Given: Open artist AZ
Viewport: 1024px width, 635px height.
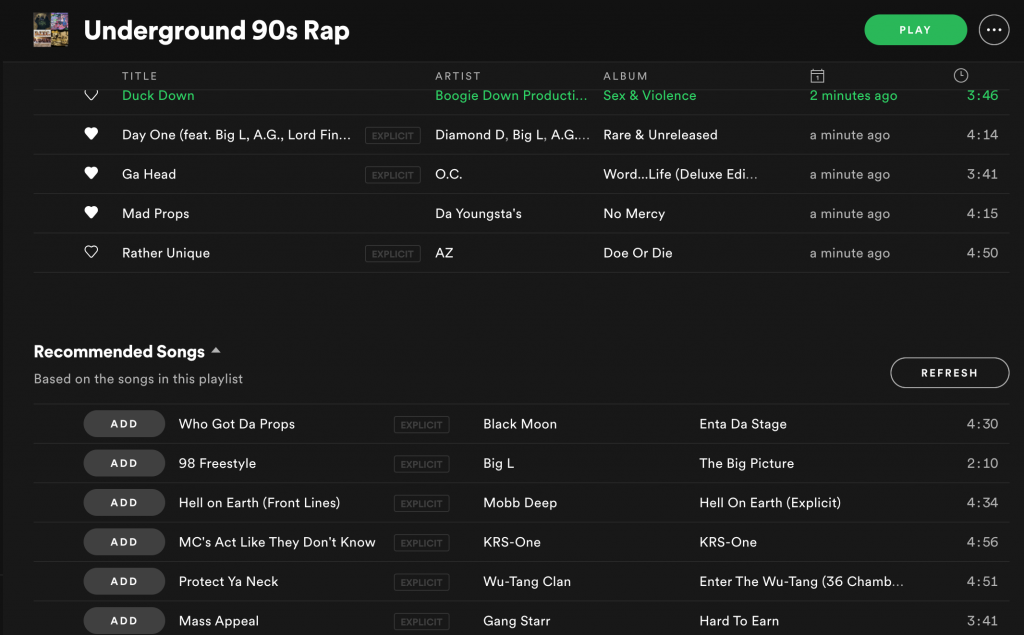Looking at the screenshot, I should (444, 253).
